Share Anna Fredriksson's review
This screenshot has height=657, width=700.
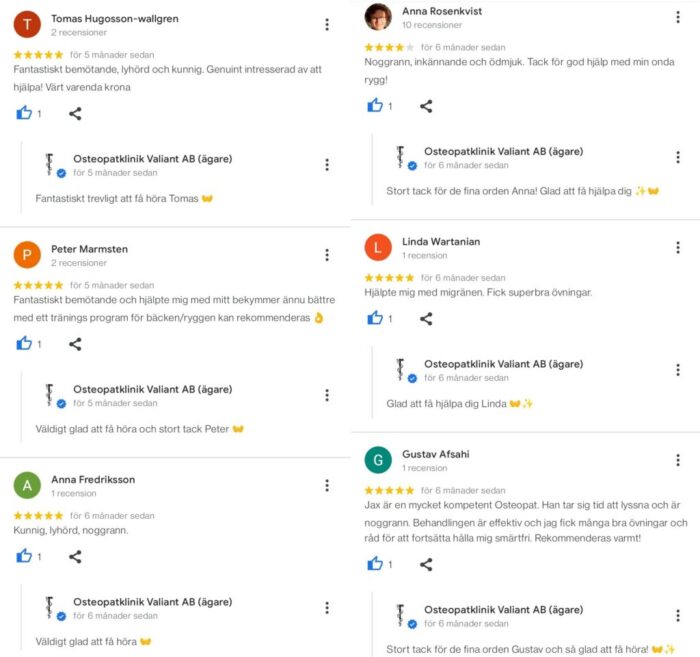point(75,557)
